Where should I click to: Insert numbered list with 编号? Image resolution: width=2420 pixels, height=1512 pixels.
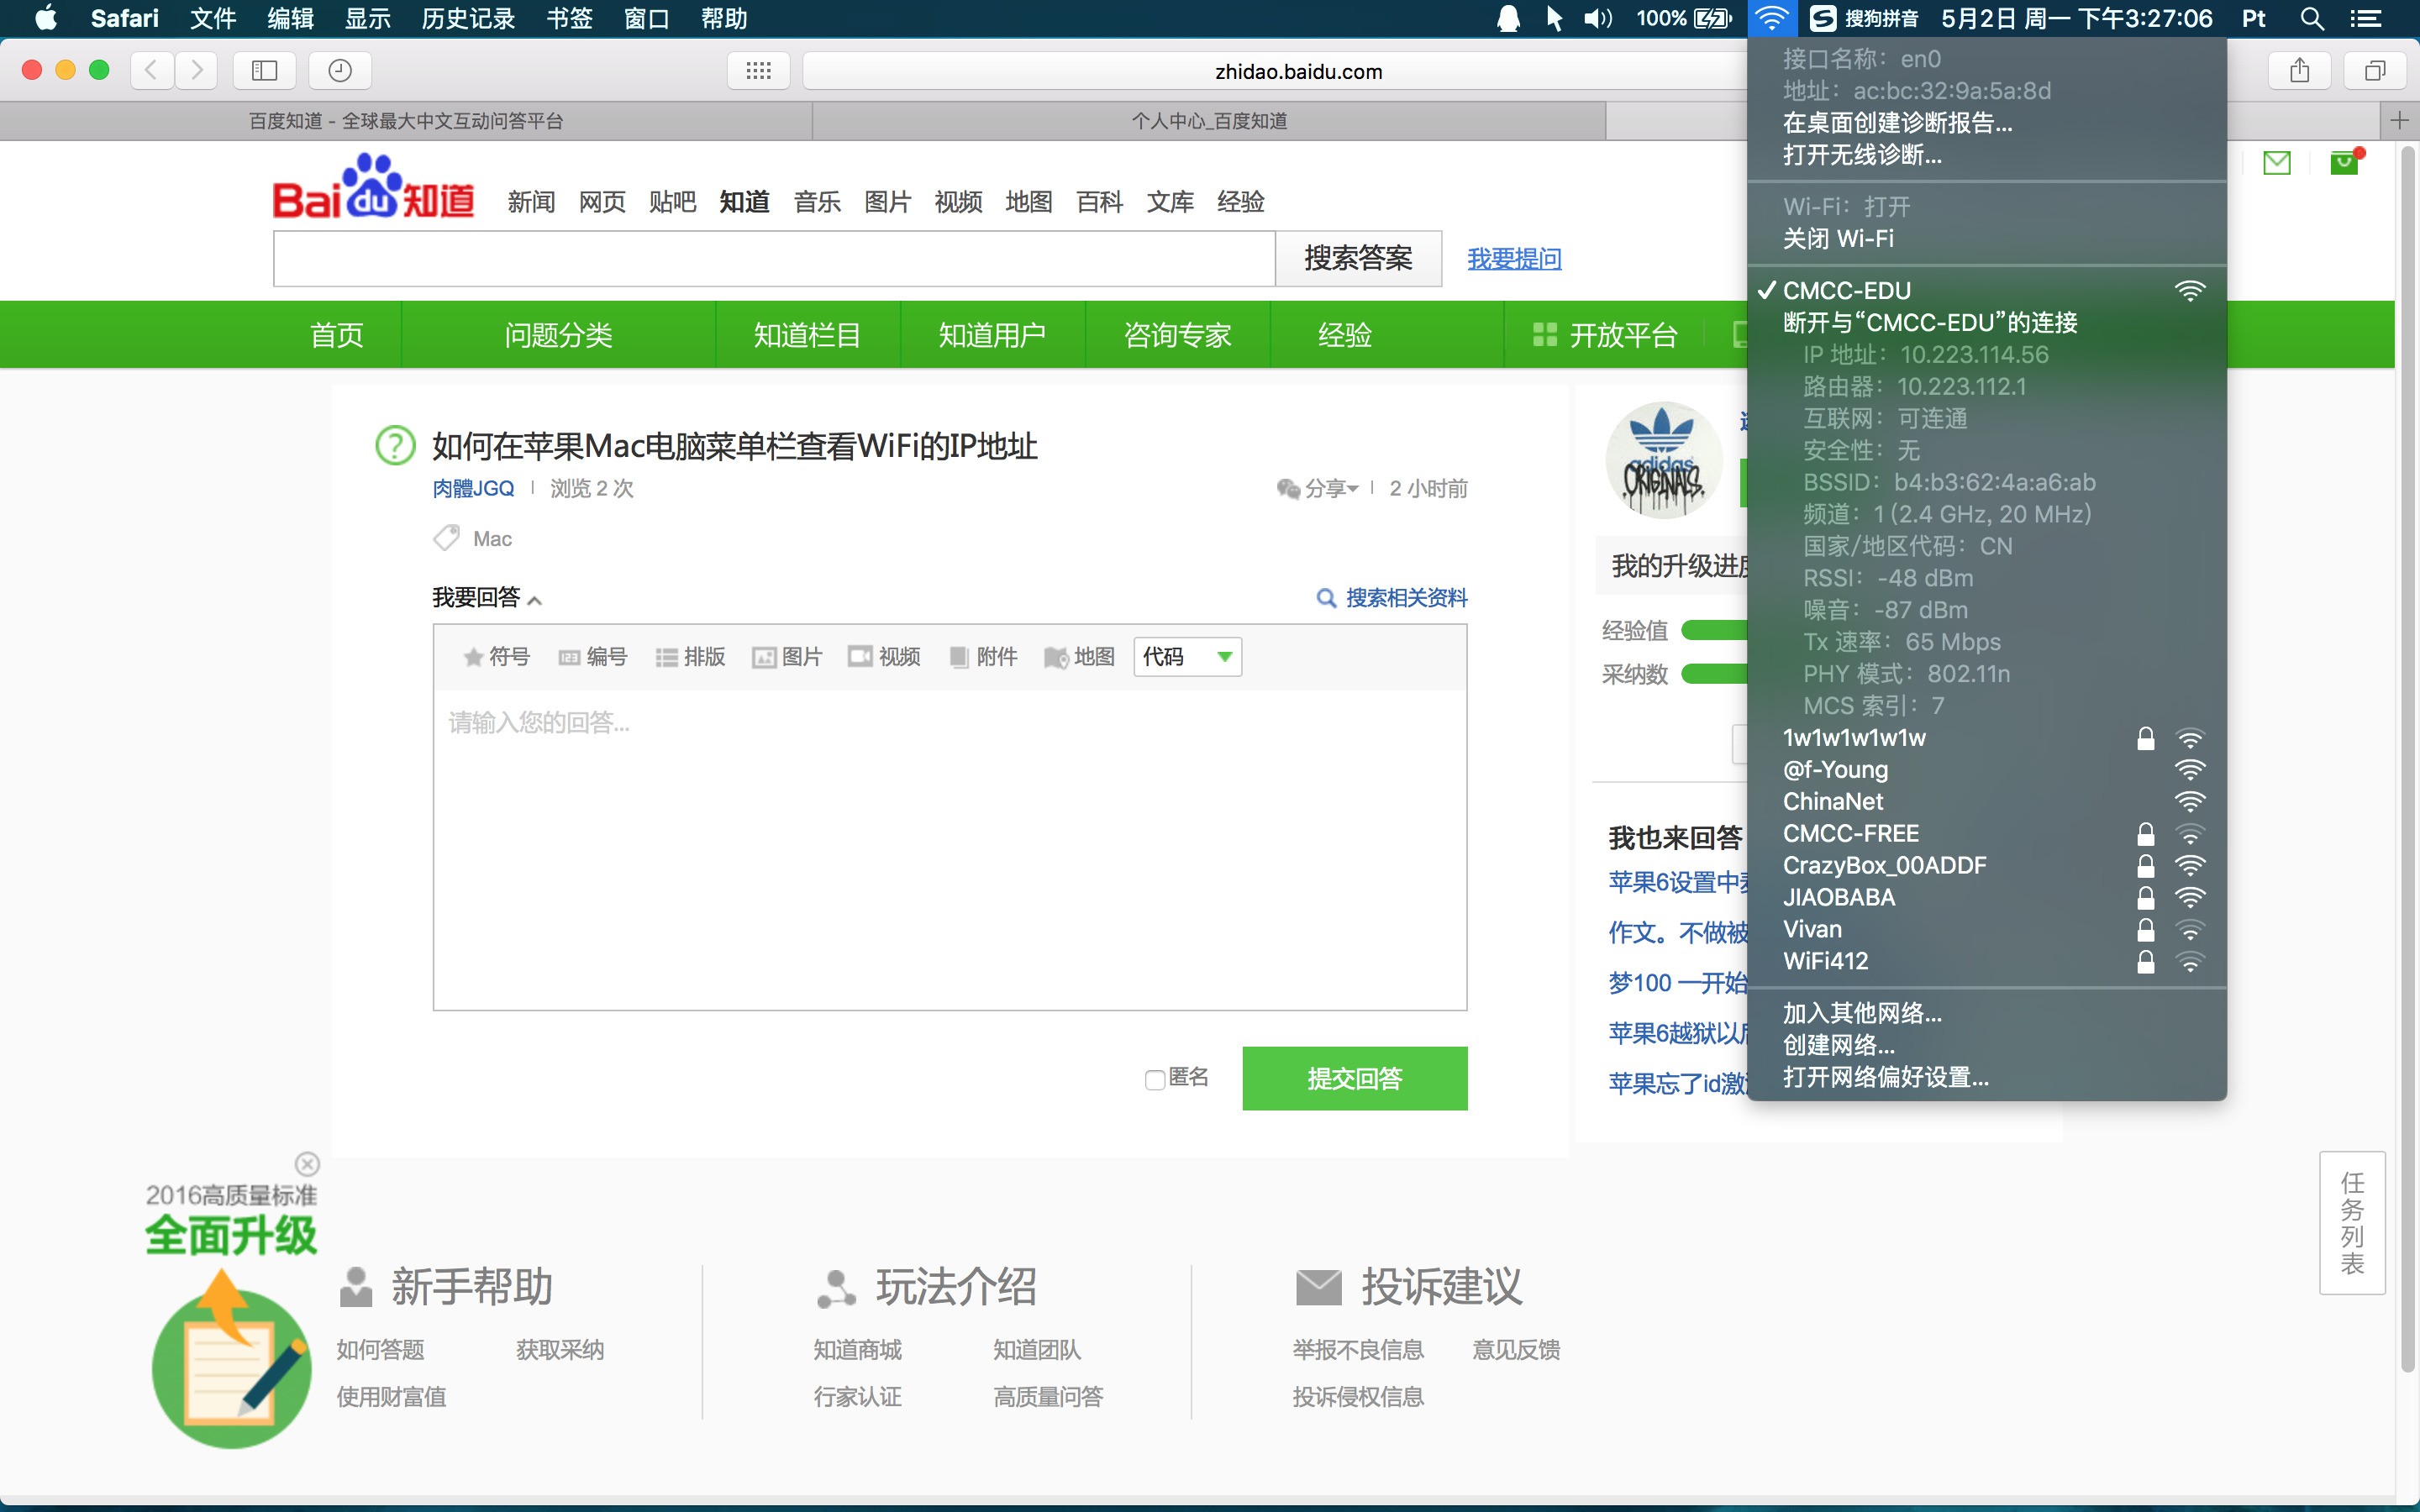(593, 657)
